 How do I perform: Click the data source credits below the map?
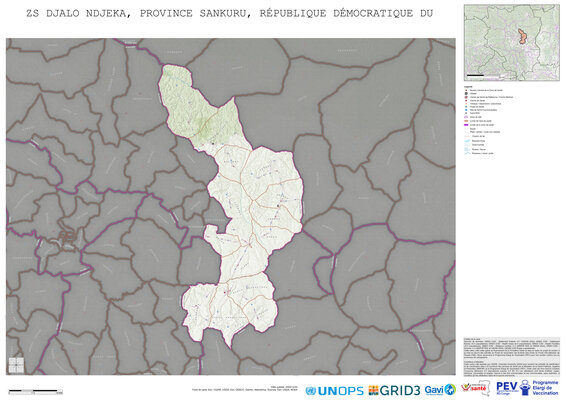point(245,388)
